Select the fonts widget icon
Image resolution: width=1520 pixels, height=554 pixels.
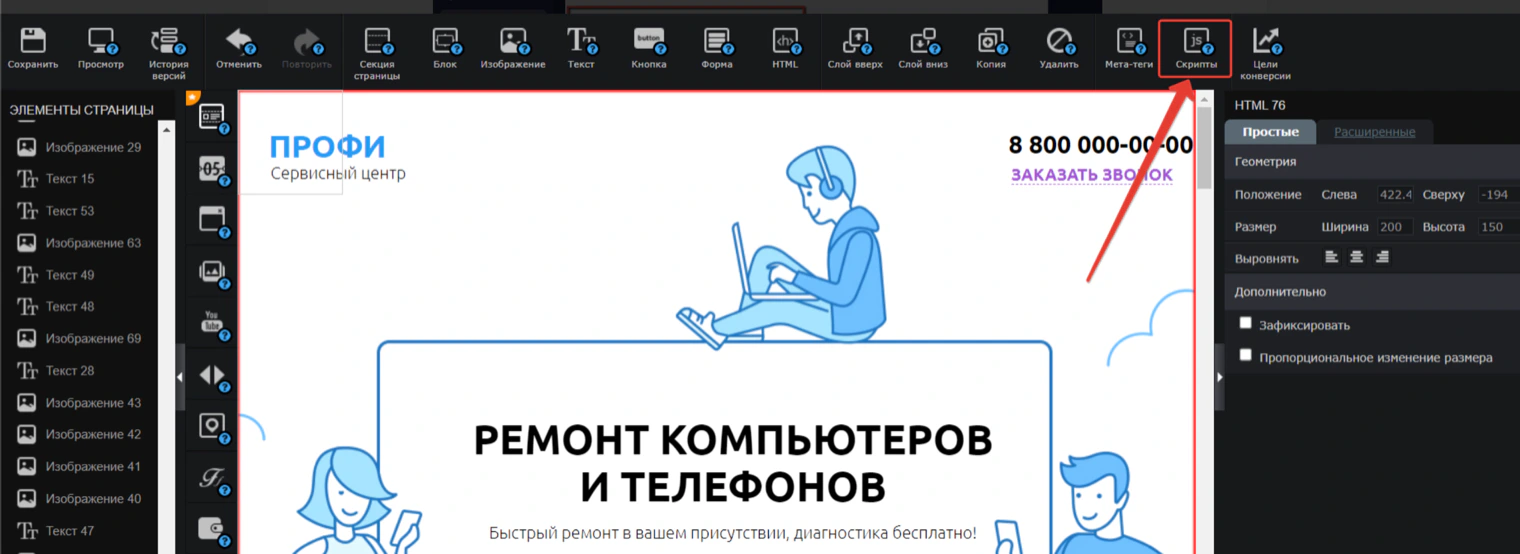pos(213,479)
